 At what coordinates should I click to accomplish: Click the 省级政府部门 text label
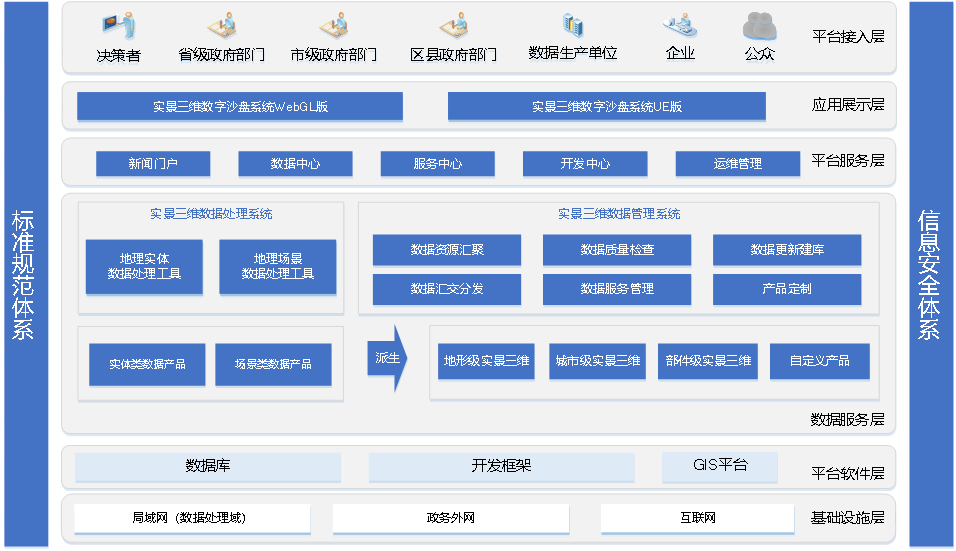[222, 55]
